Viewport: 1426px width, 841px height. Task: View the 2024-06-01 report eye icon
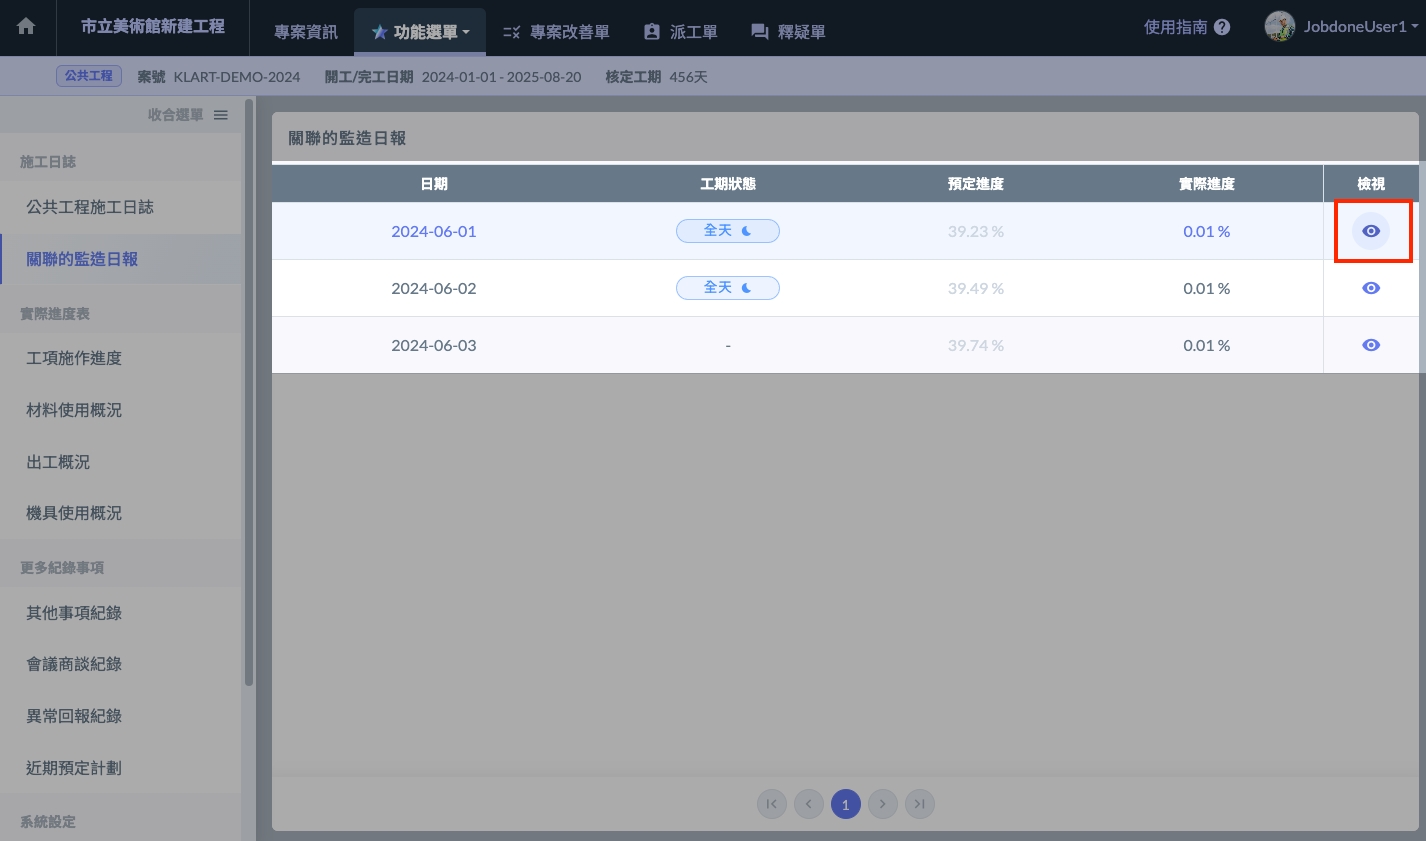[1370, 231]
